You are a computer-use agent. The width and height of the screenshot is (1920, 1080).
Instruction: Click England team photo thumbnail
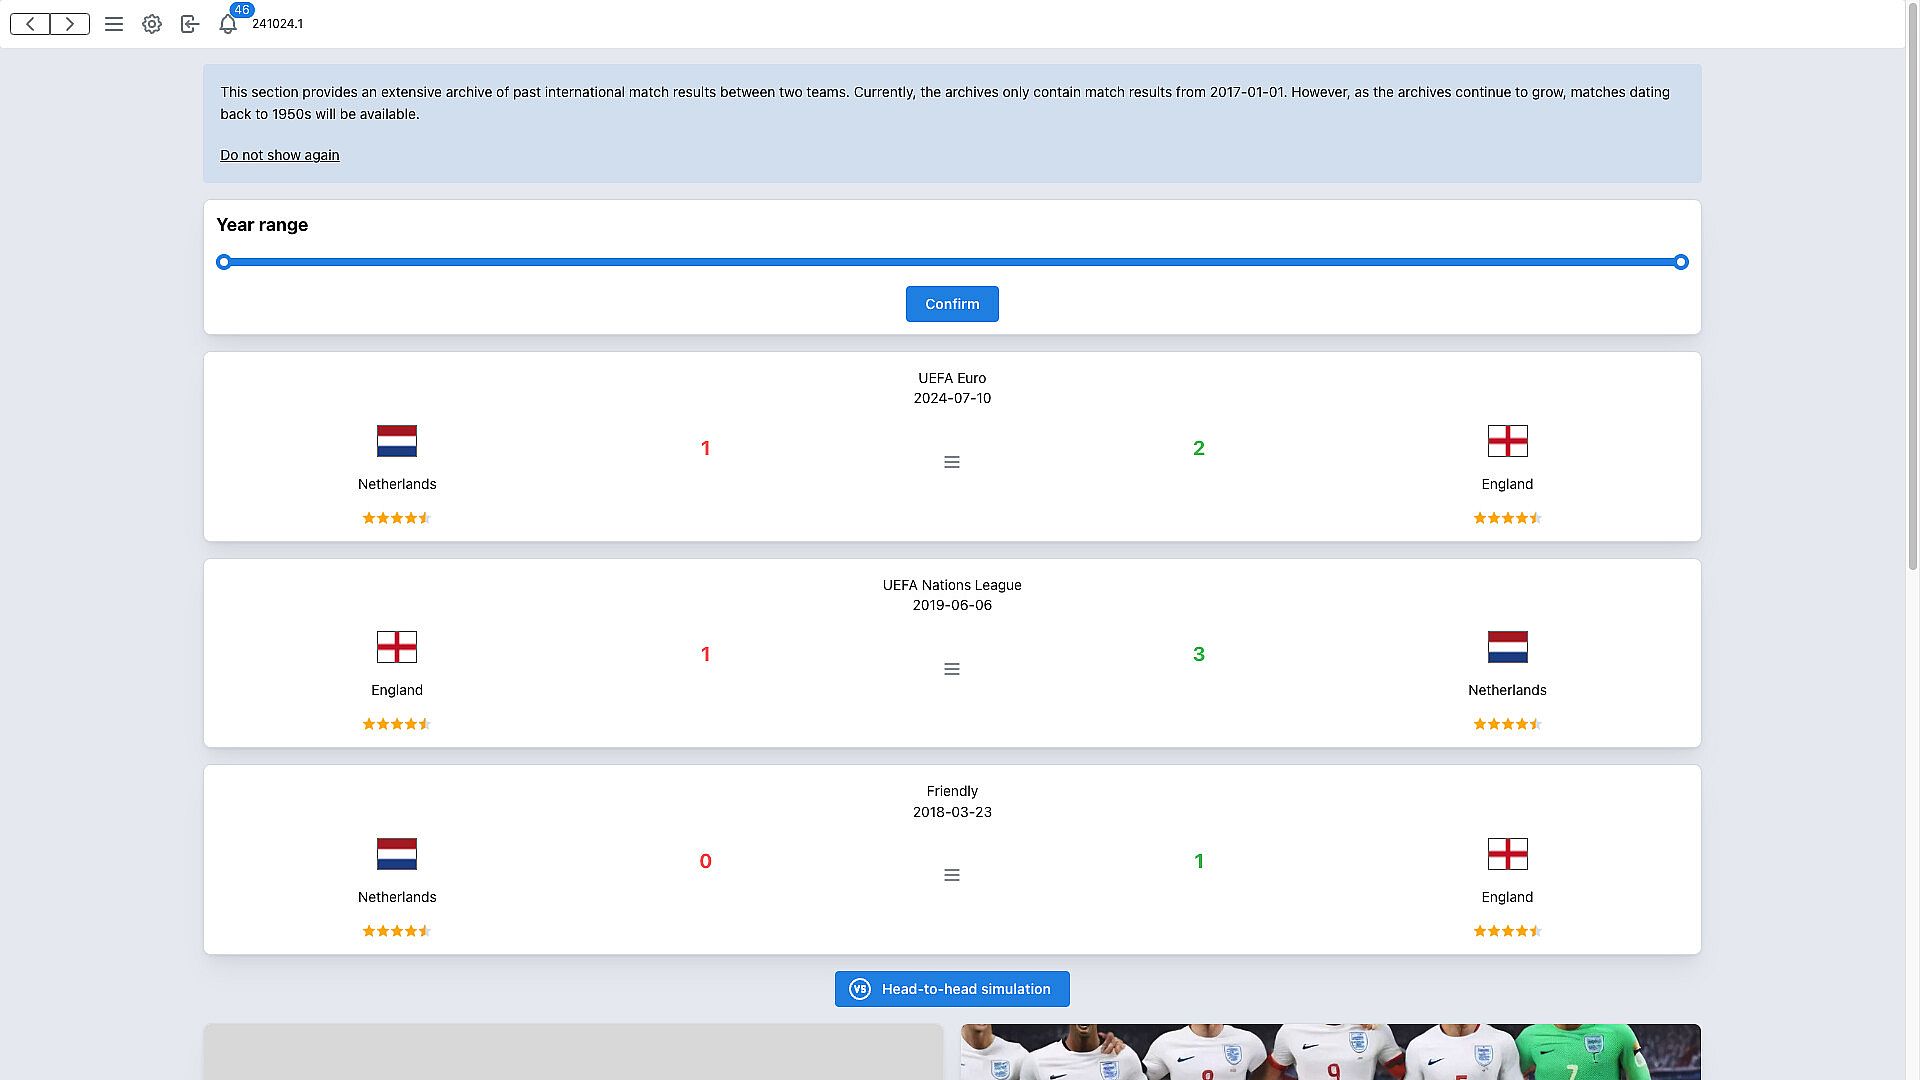tap(1330, 1052)
